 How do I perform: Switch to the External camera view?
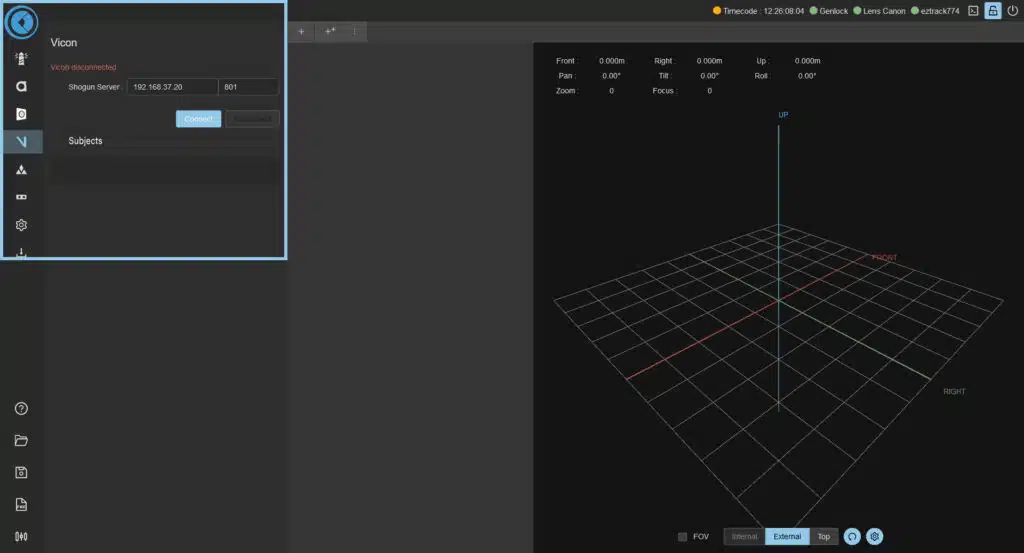(787, 537)
